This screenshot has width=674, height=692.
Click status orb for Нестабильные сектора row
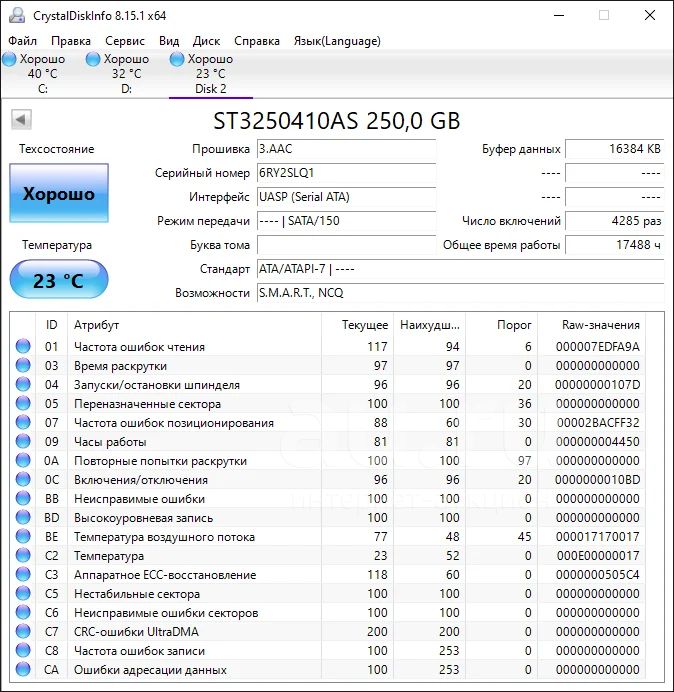point(22,594)
